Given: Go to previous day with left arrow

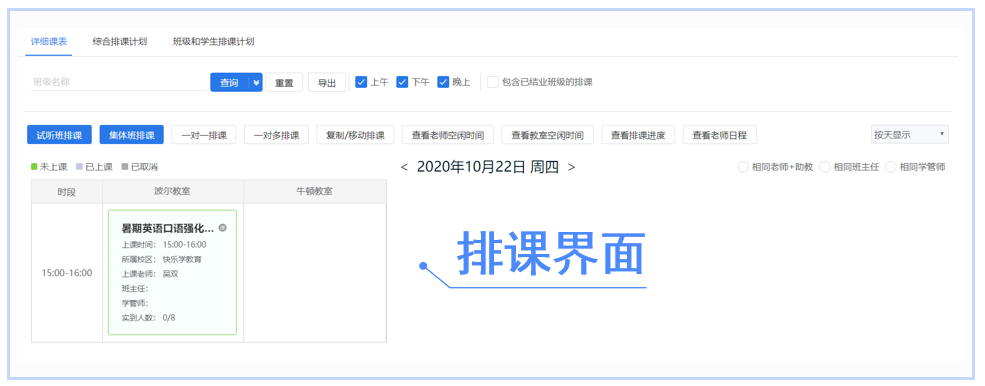Looking at the screenshot, I should [404, 167].
